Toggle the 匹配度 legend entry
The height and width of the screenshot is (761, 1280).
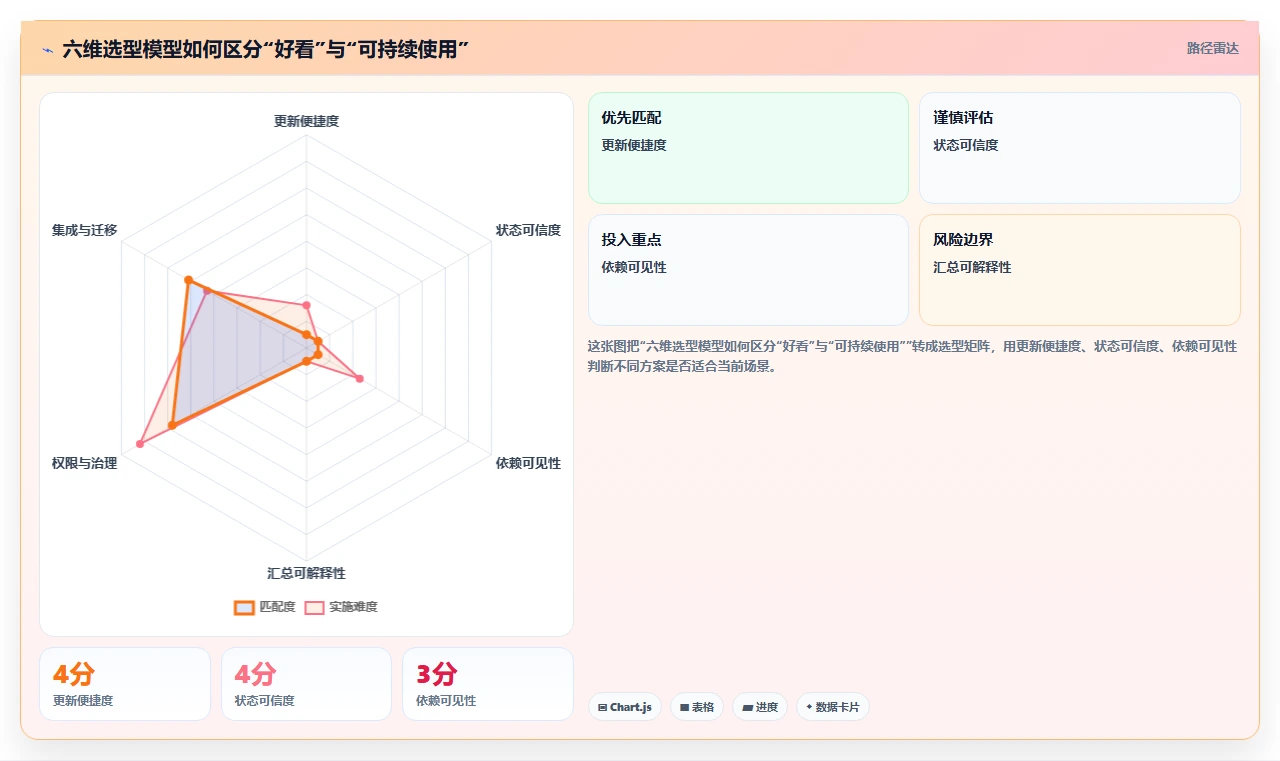pyautogui.click(x=265, y=607)
